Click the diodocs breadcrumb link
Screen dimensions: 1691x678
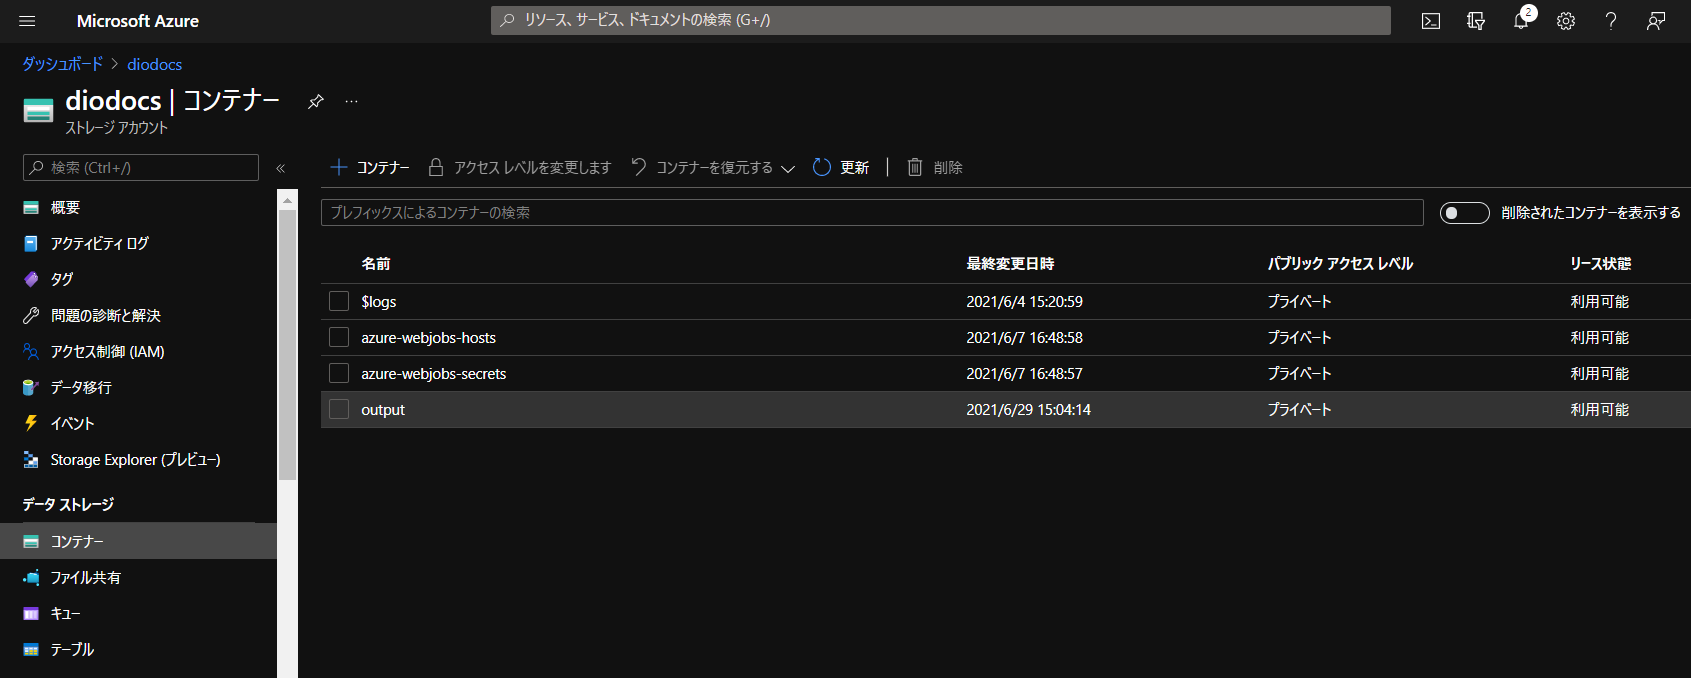point(155,64)
